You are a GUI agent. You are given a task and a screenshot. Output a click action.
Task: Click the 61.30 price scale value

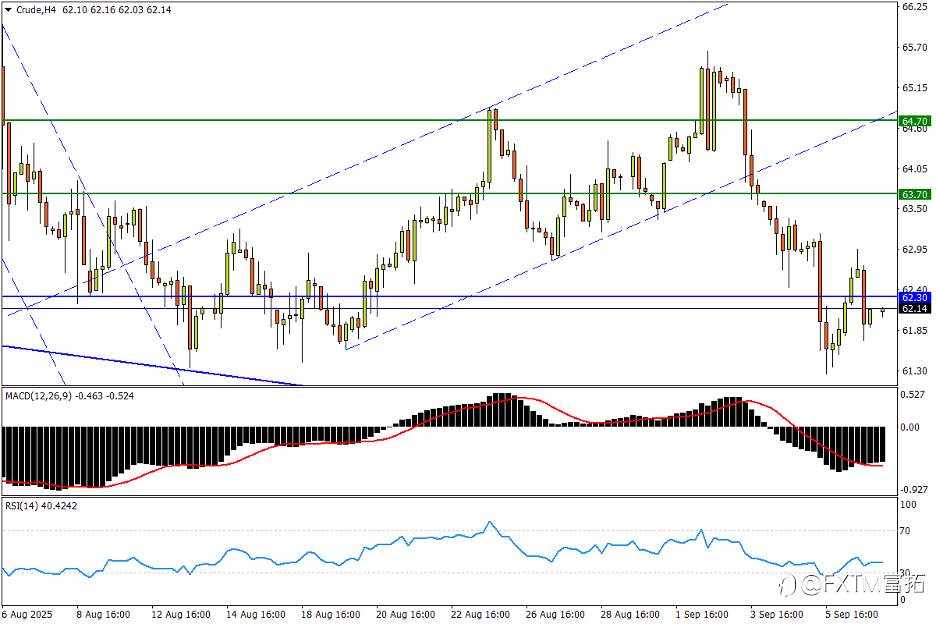[x=915, y=371]
